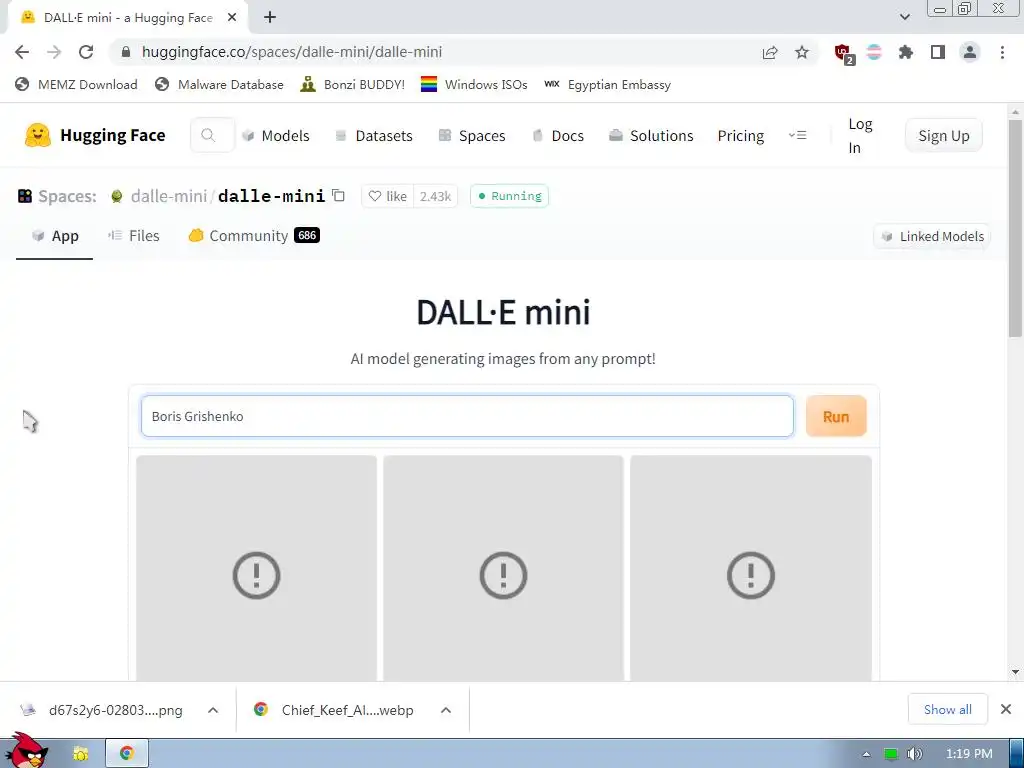Close the DALL·E mini browser tab

pos(231,18)
